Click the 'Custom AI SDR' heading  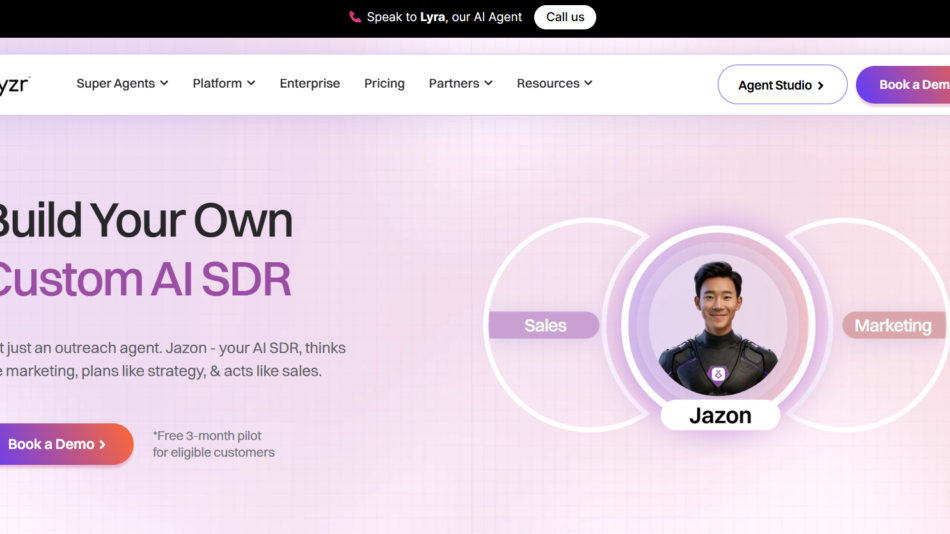click(145, 279)
